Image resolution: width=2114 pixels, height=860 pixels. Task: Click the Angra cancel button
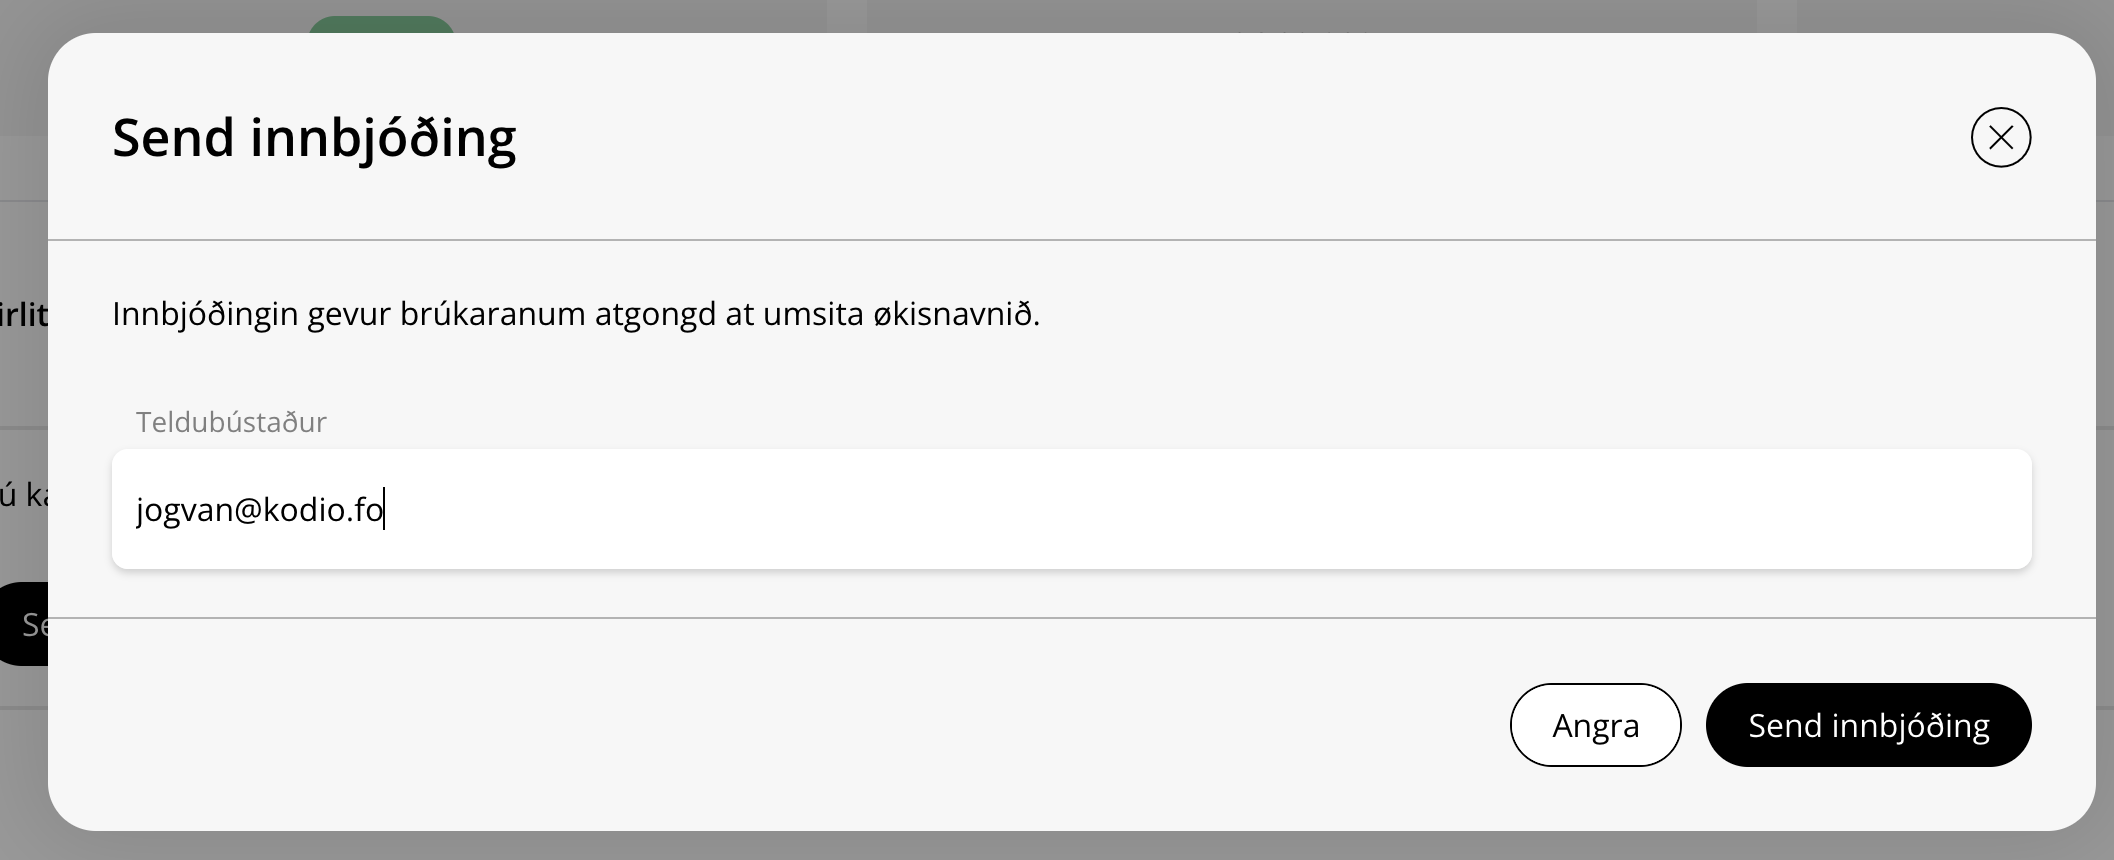coord(1595,725)
